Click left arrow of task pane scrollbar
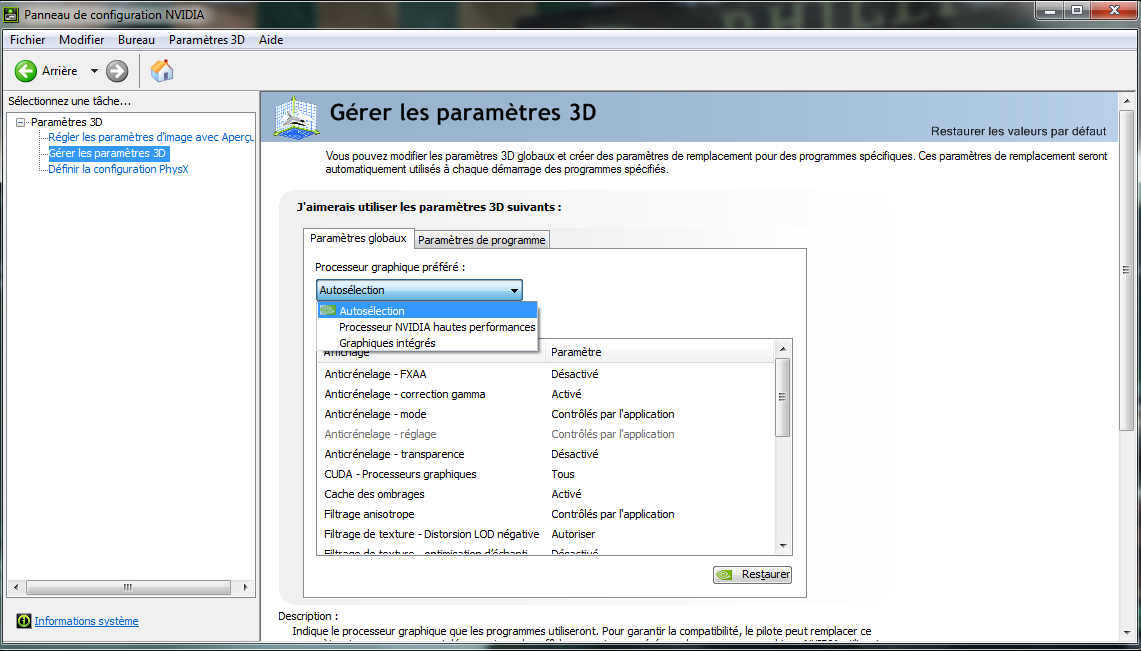 (15, 587)
